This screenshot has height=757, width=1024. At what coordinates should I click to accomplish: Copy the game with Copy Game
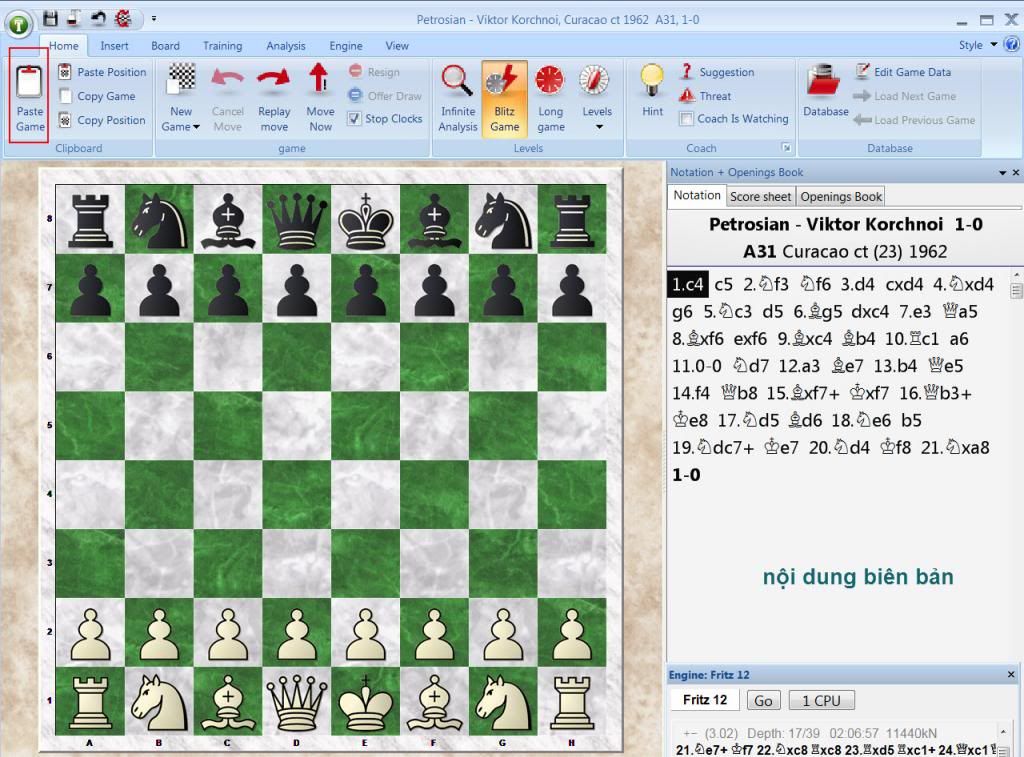point(97,96)
